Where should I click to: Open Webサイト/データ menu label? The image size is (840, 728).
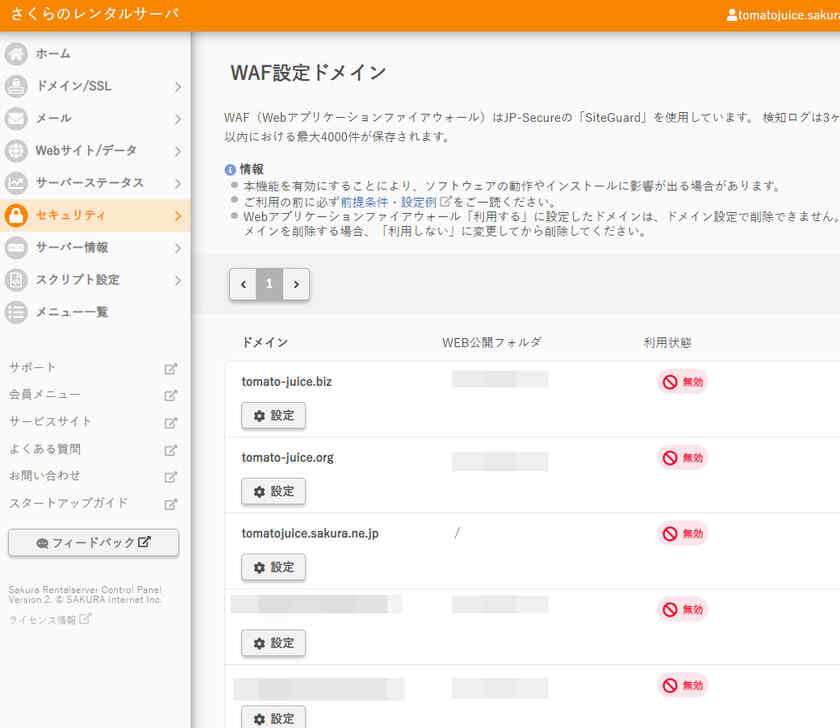(x=86, y=151)
